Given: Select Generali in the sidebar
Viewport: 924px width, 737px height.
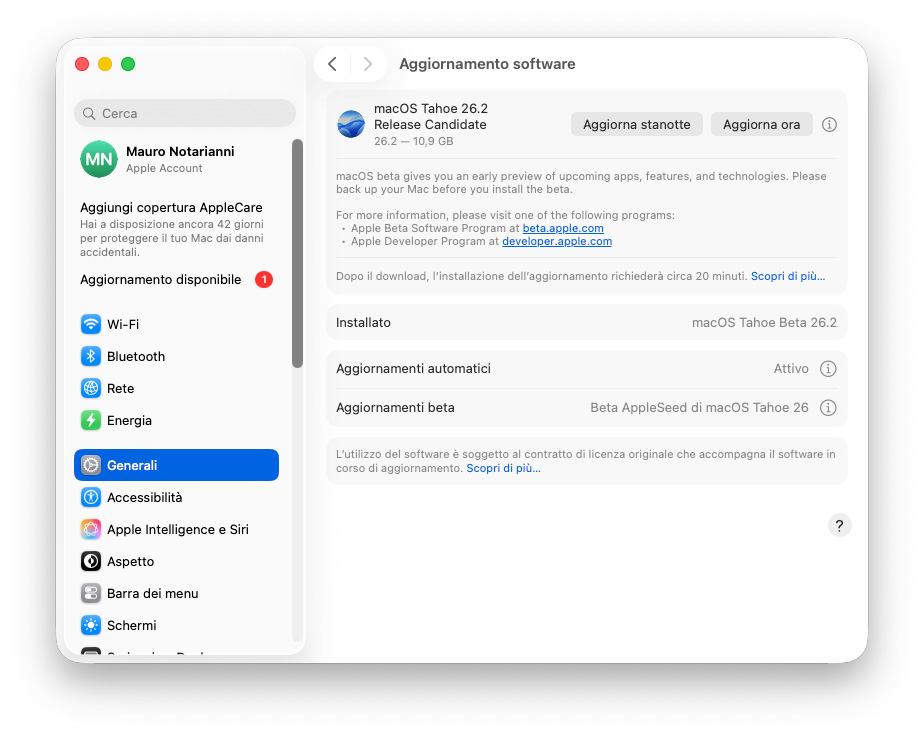Looking at the screenshot, I should tap(128, 465).
